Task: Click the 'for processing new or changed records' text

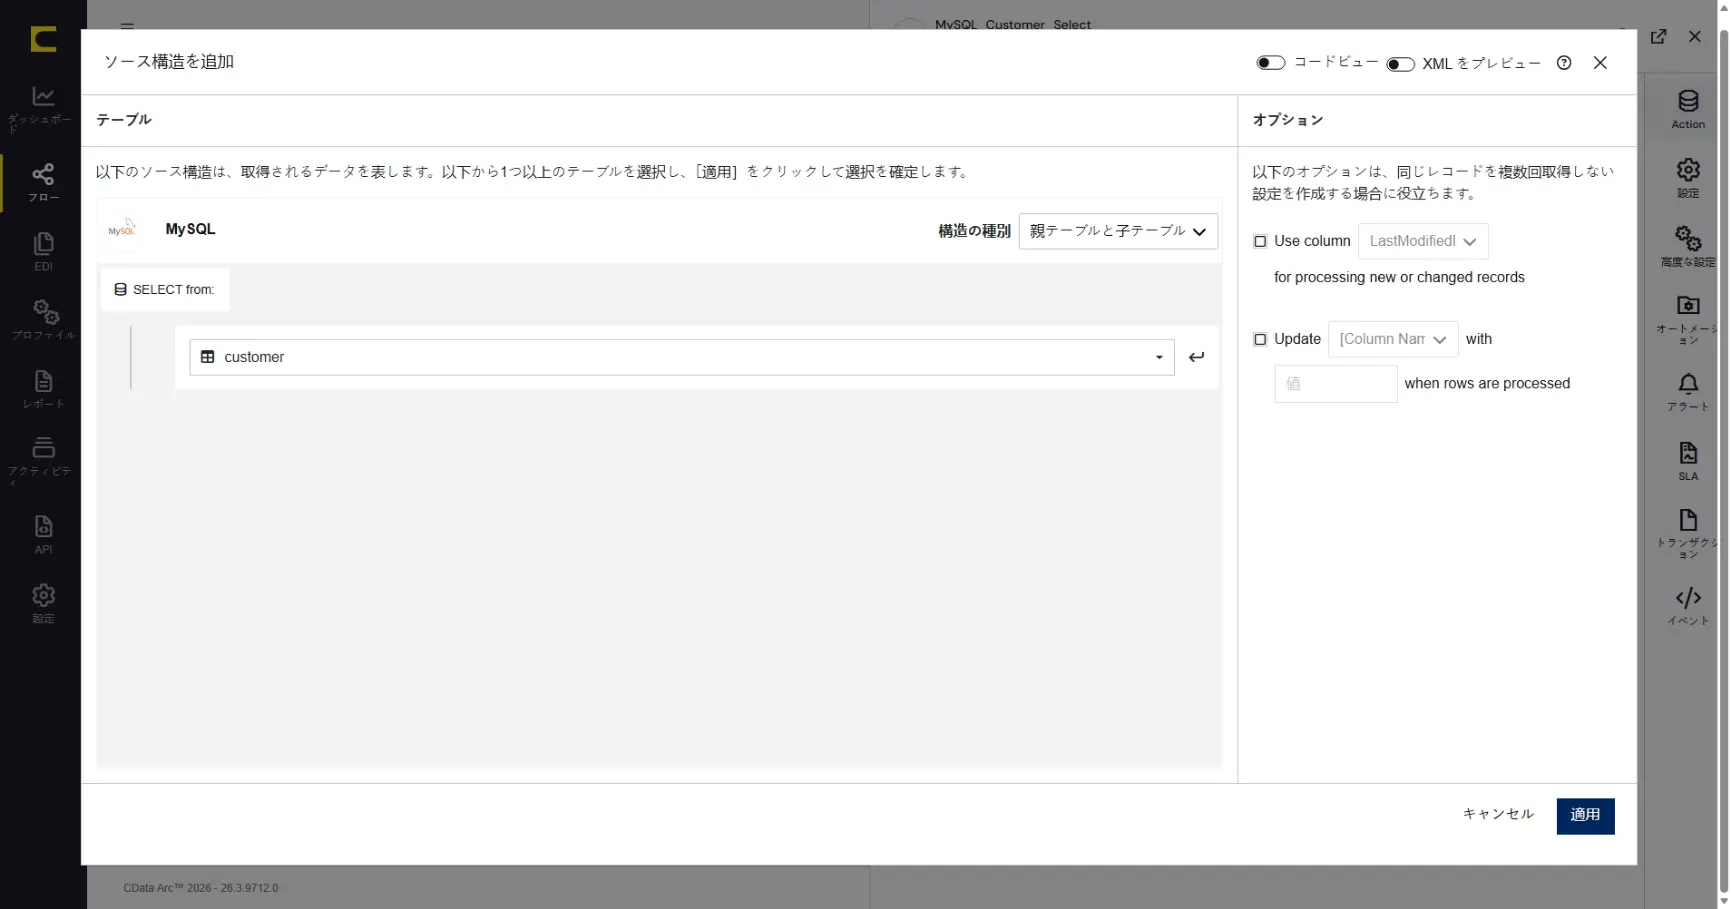Action: pyautogui.click(x=1399, y=278)
